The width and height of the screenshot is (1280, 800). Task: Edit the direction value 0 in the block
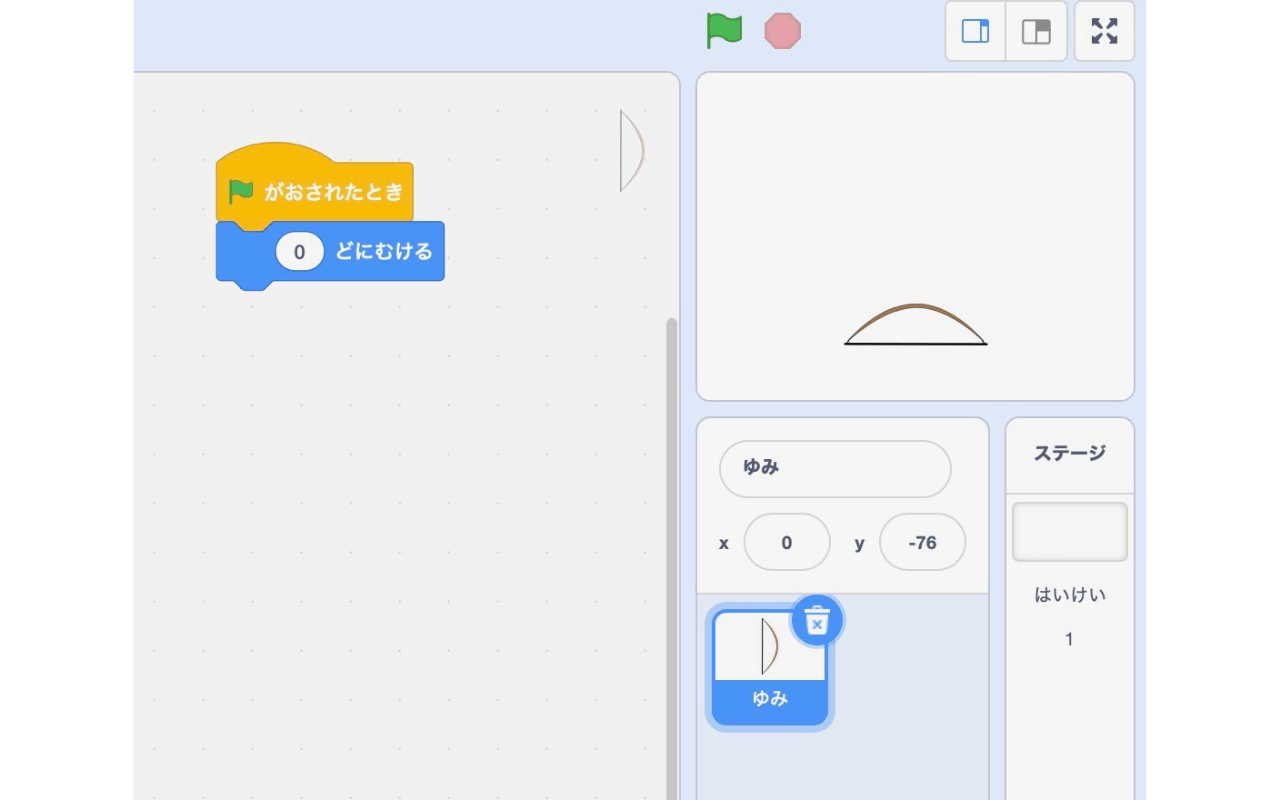coord(298,252)
